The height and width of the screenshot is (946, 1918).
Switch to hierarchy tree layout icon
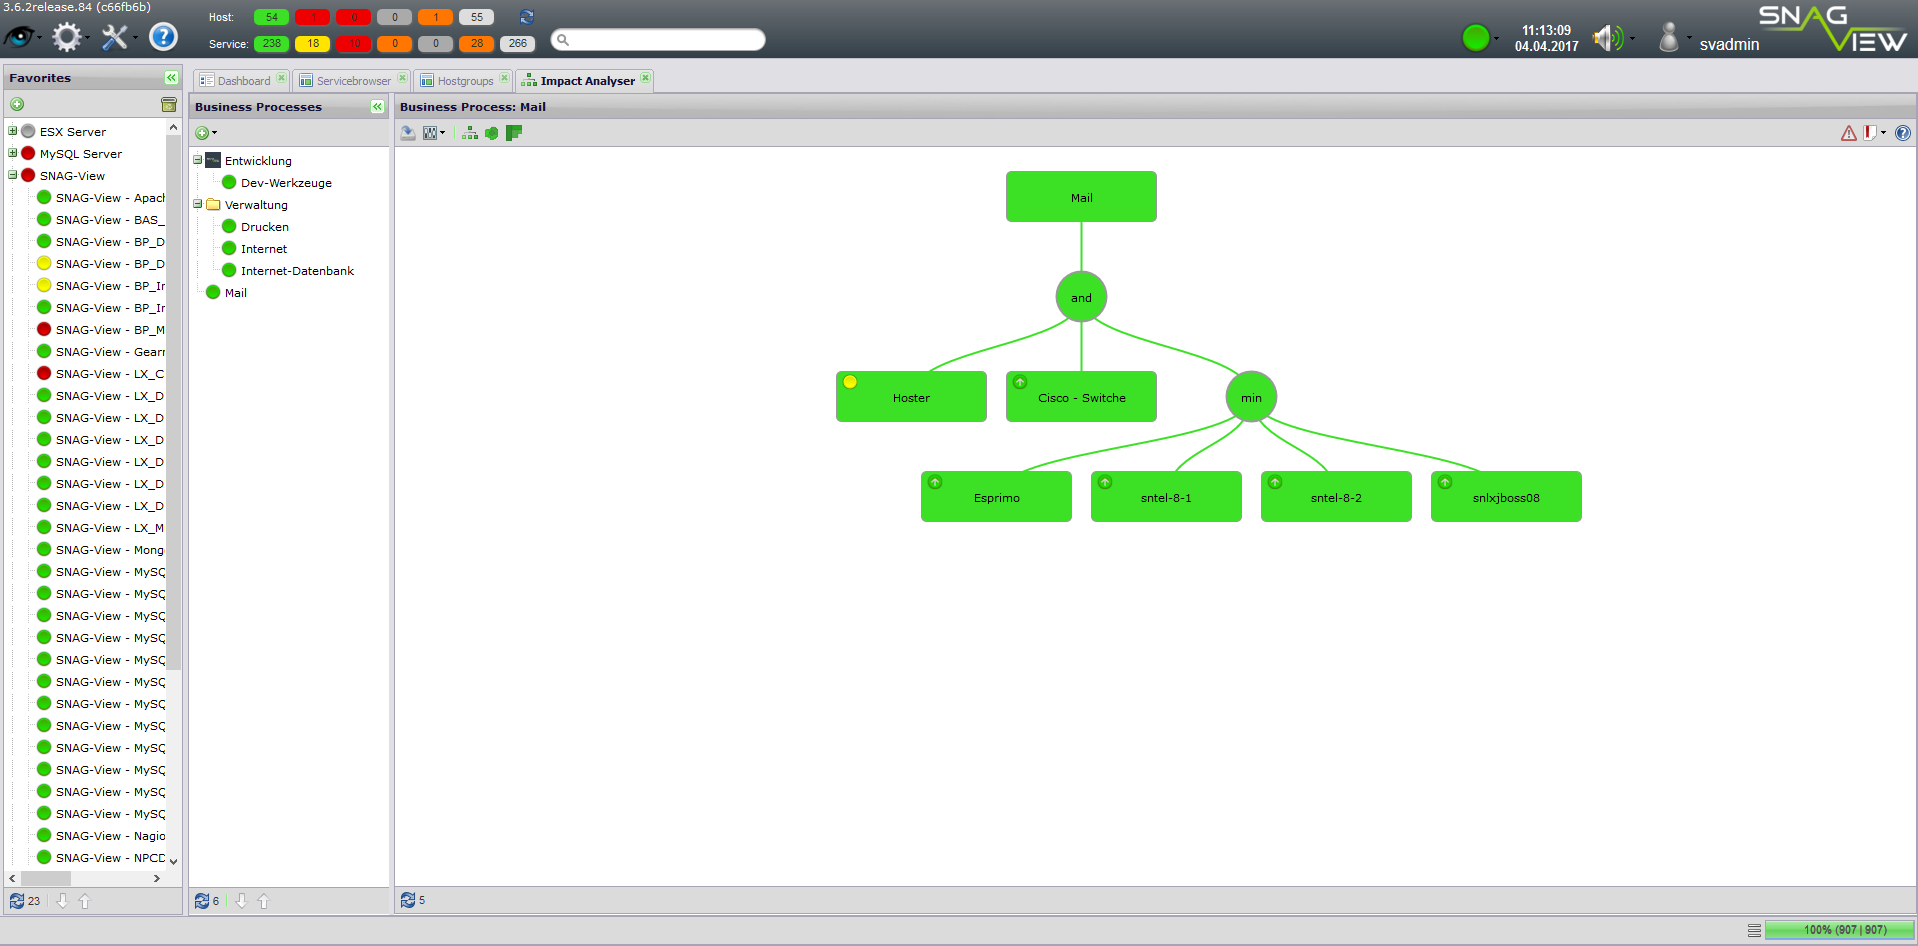pyautogui.click(x=470, y=133)
